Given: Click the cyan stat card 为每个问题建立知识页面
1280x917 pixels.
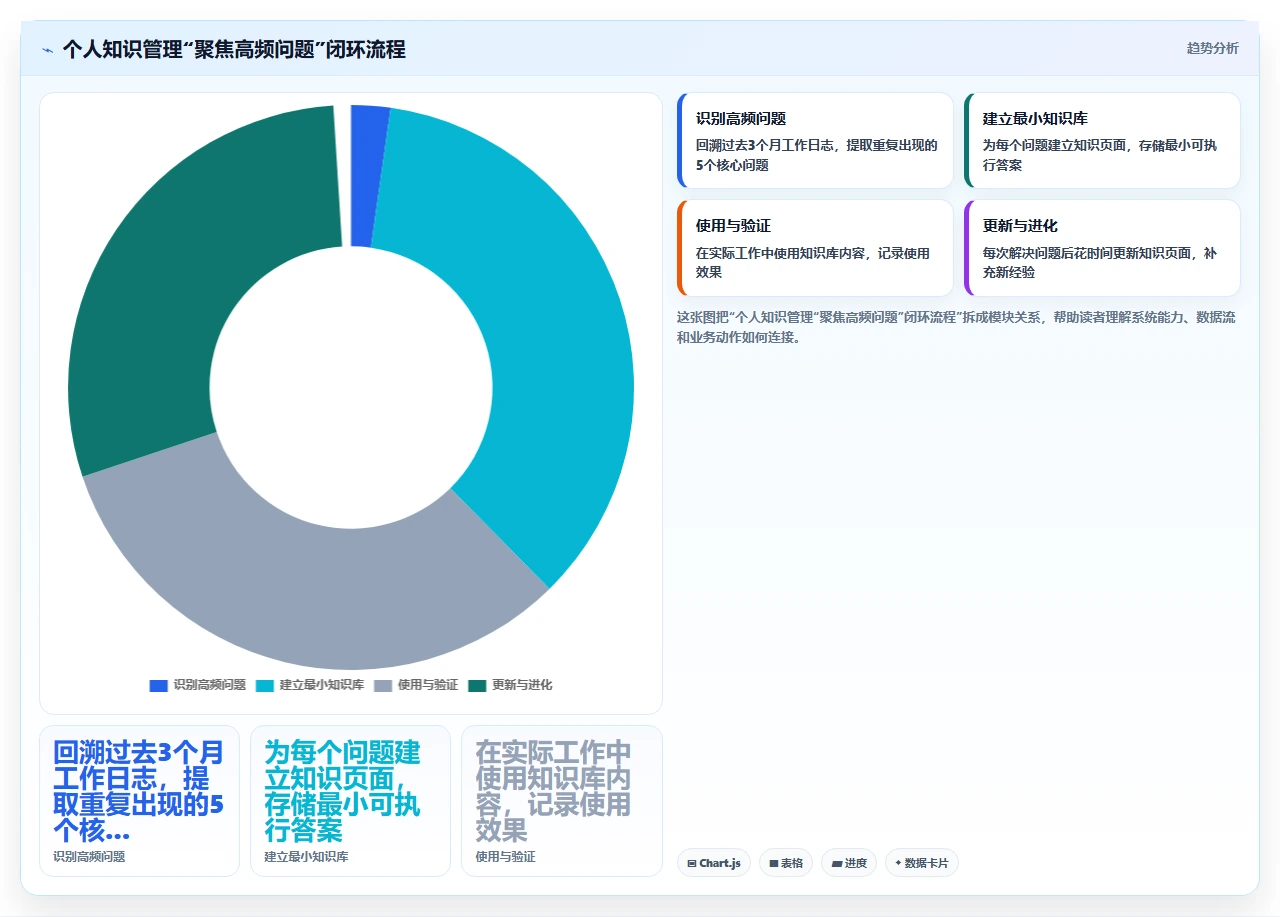Looking at the screenshot, I should point(350,801).
